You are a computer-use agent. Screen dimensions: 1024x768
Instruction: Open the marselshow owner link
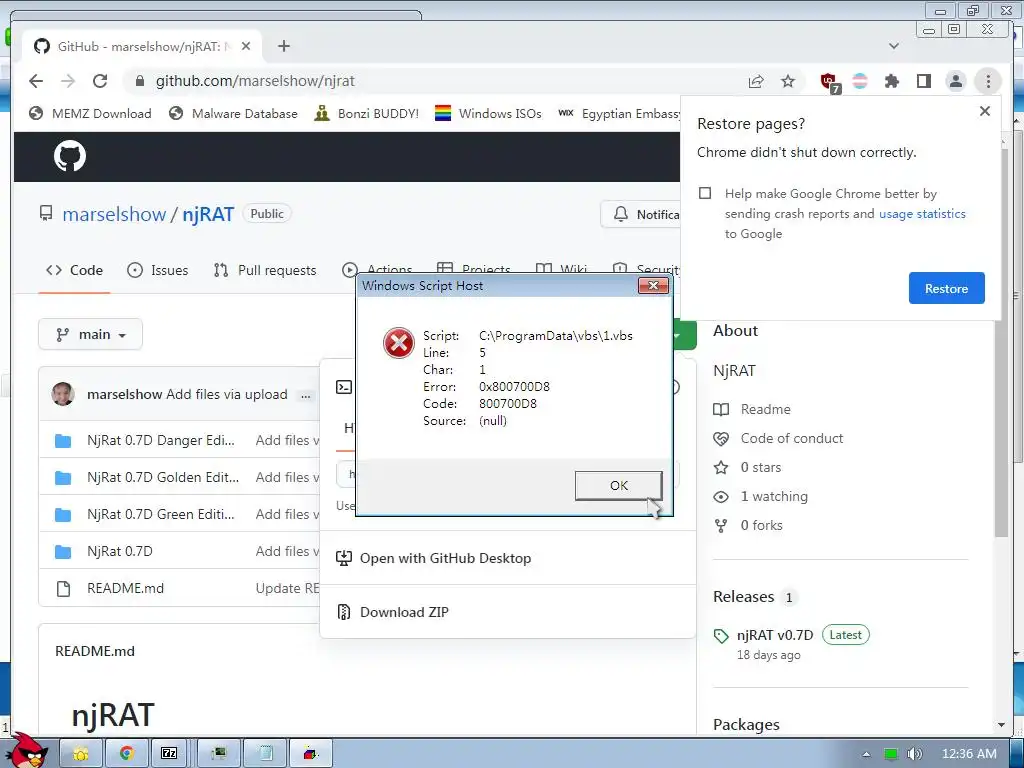coord(114,214)
